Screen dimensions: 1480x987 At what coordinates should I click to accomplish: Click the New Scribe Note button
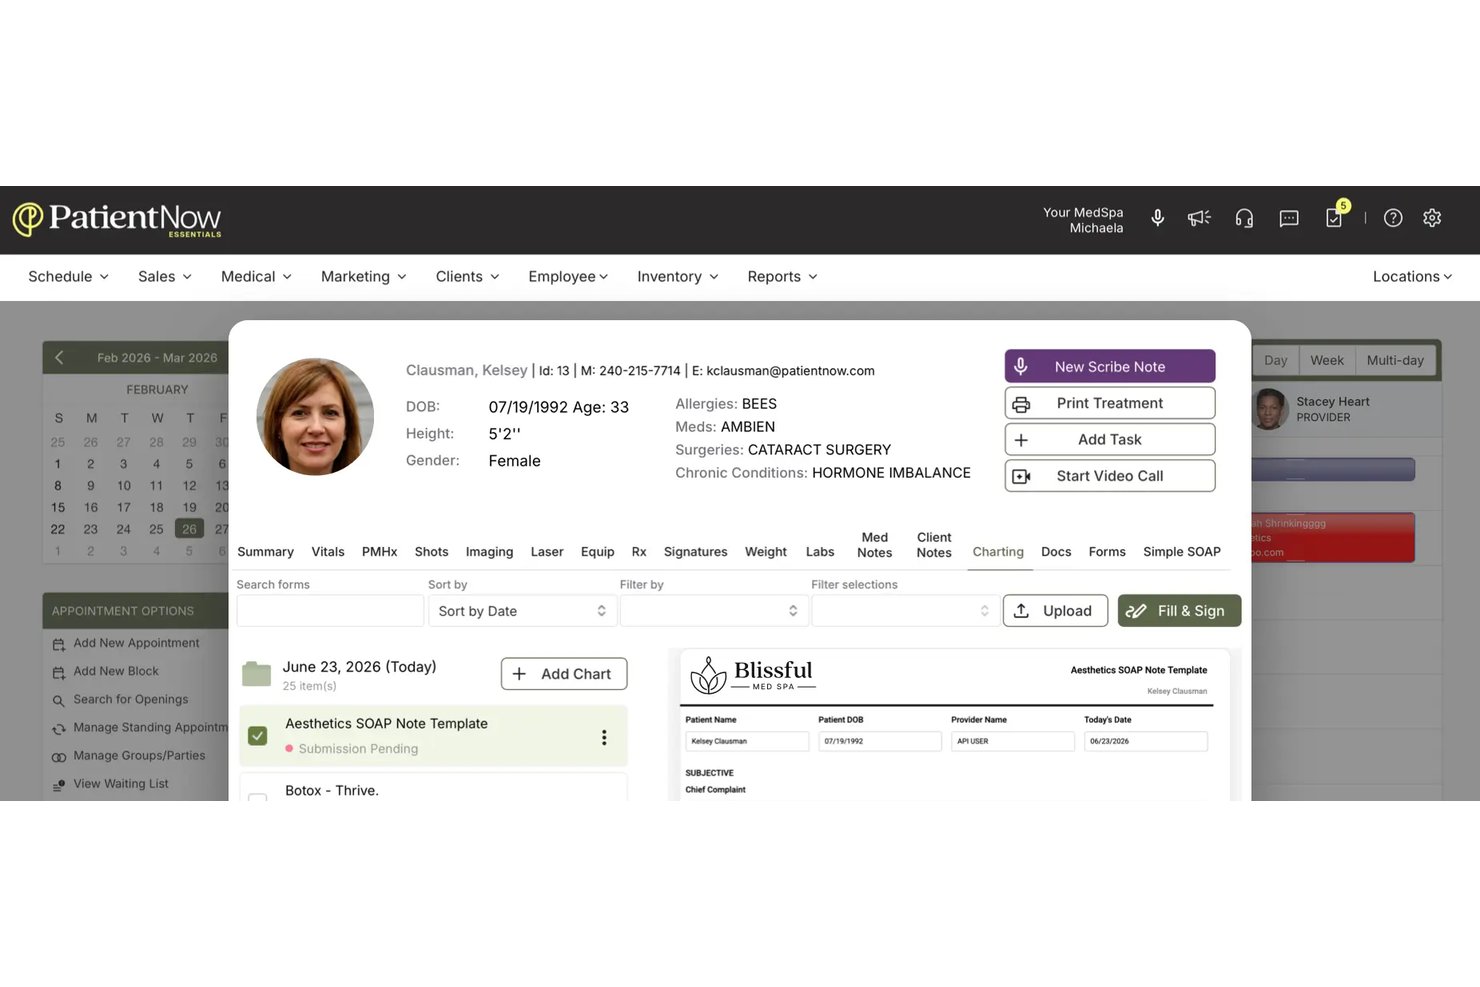(x=1110, y=366)
